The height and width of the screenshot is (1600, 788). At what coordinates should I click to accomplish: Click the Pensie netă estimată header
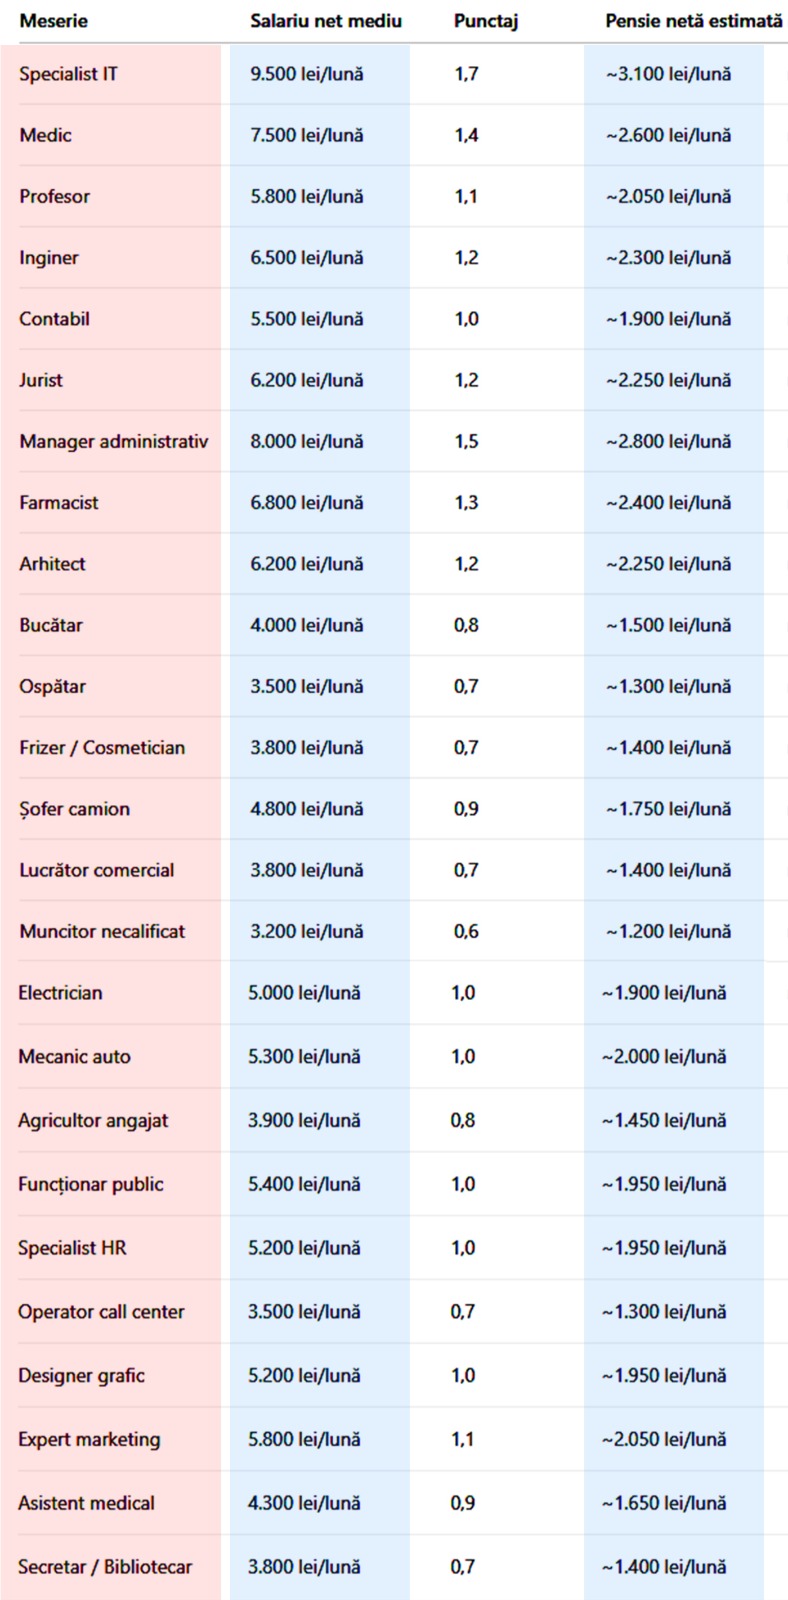pos(693,21)
